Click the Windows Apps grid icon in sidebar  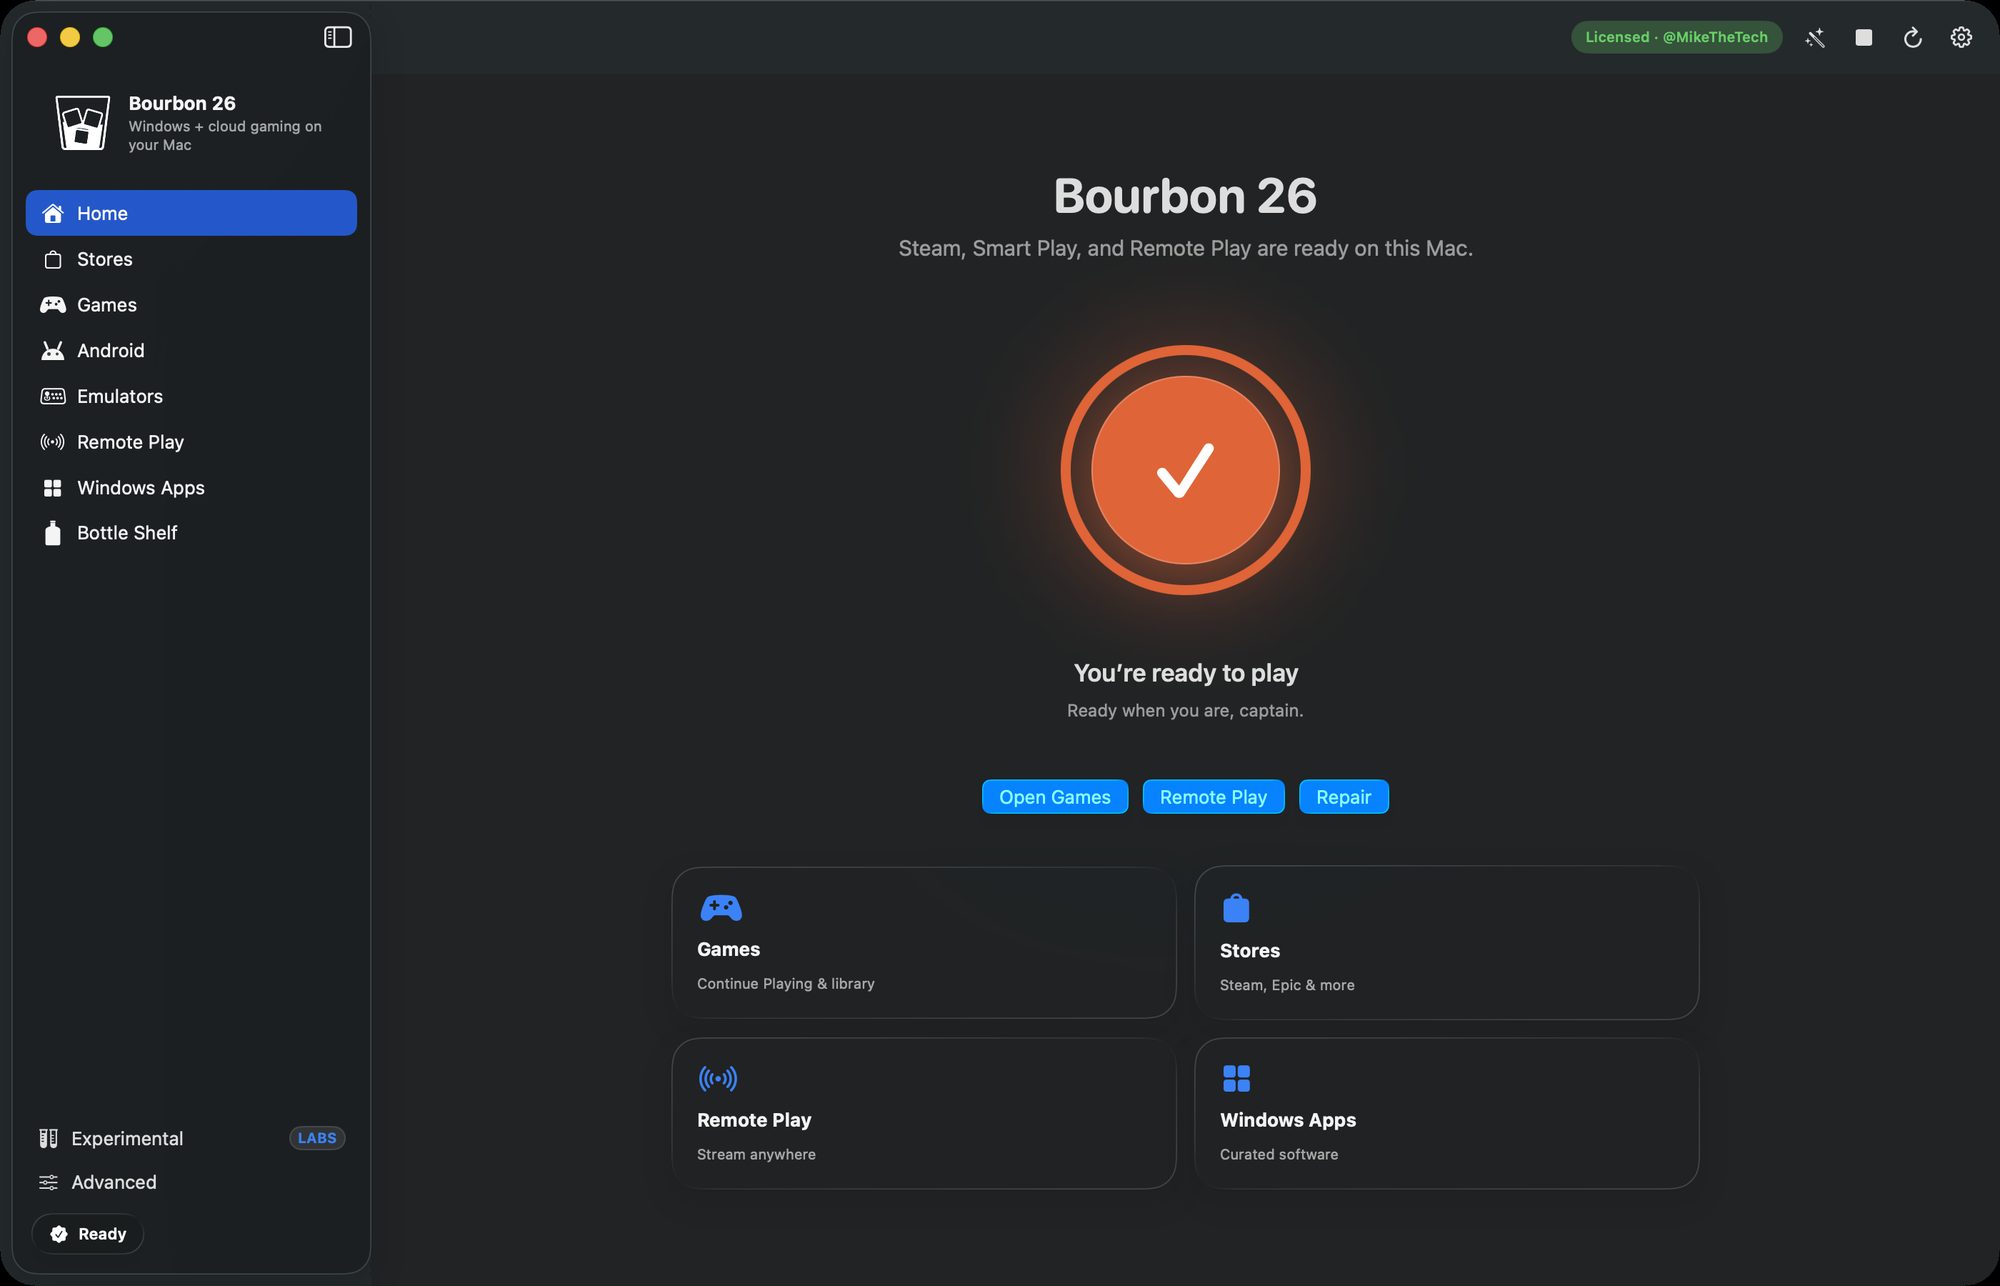53,488
